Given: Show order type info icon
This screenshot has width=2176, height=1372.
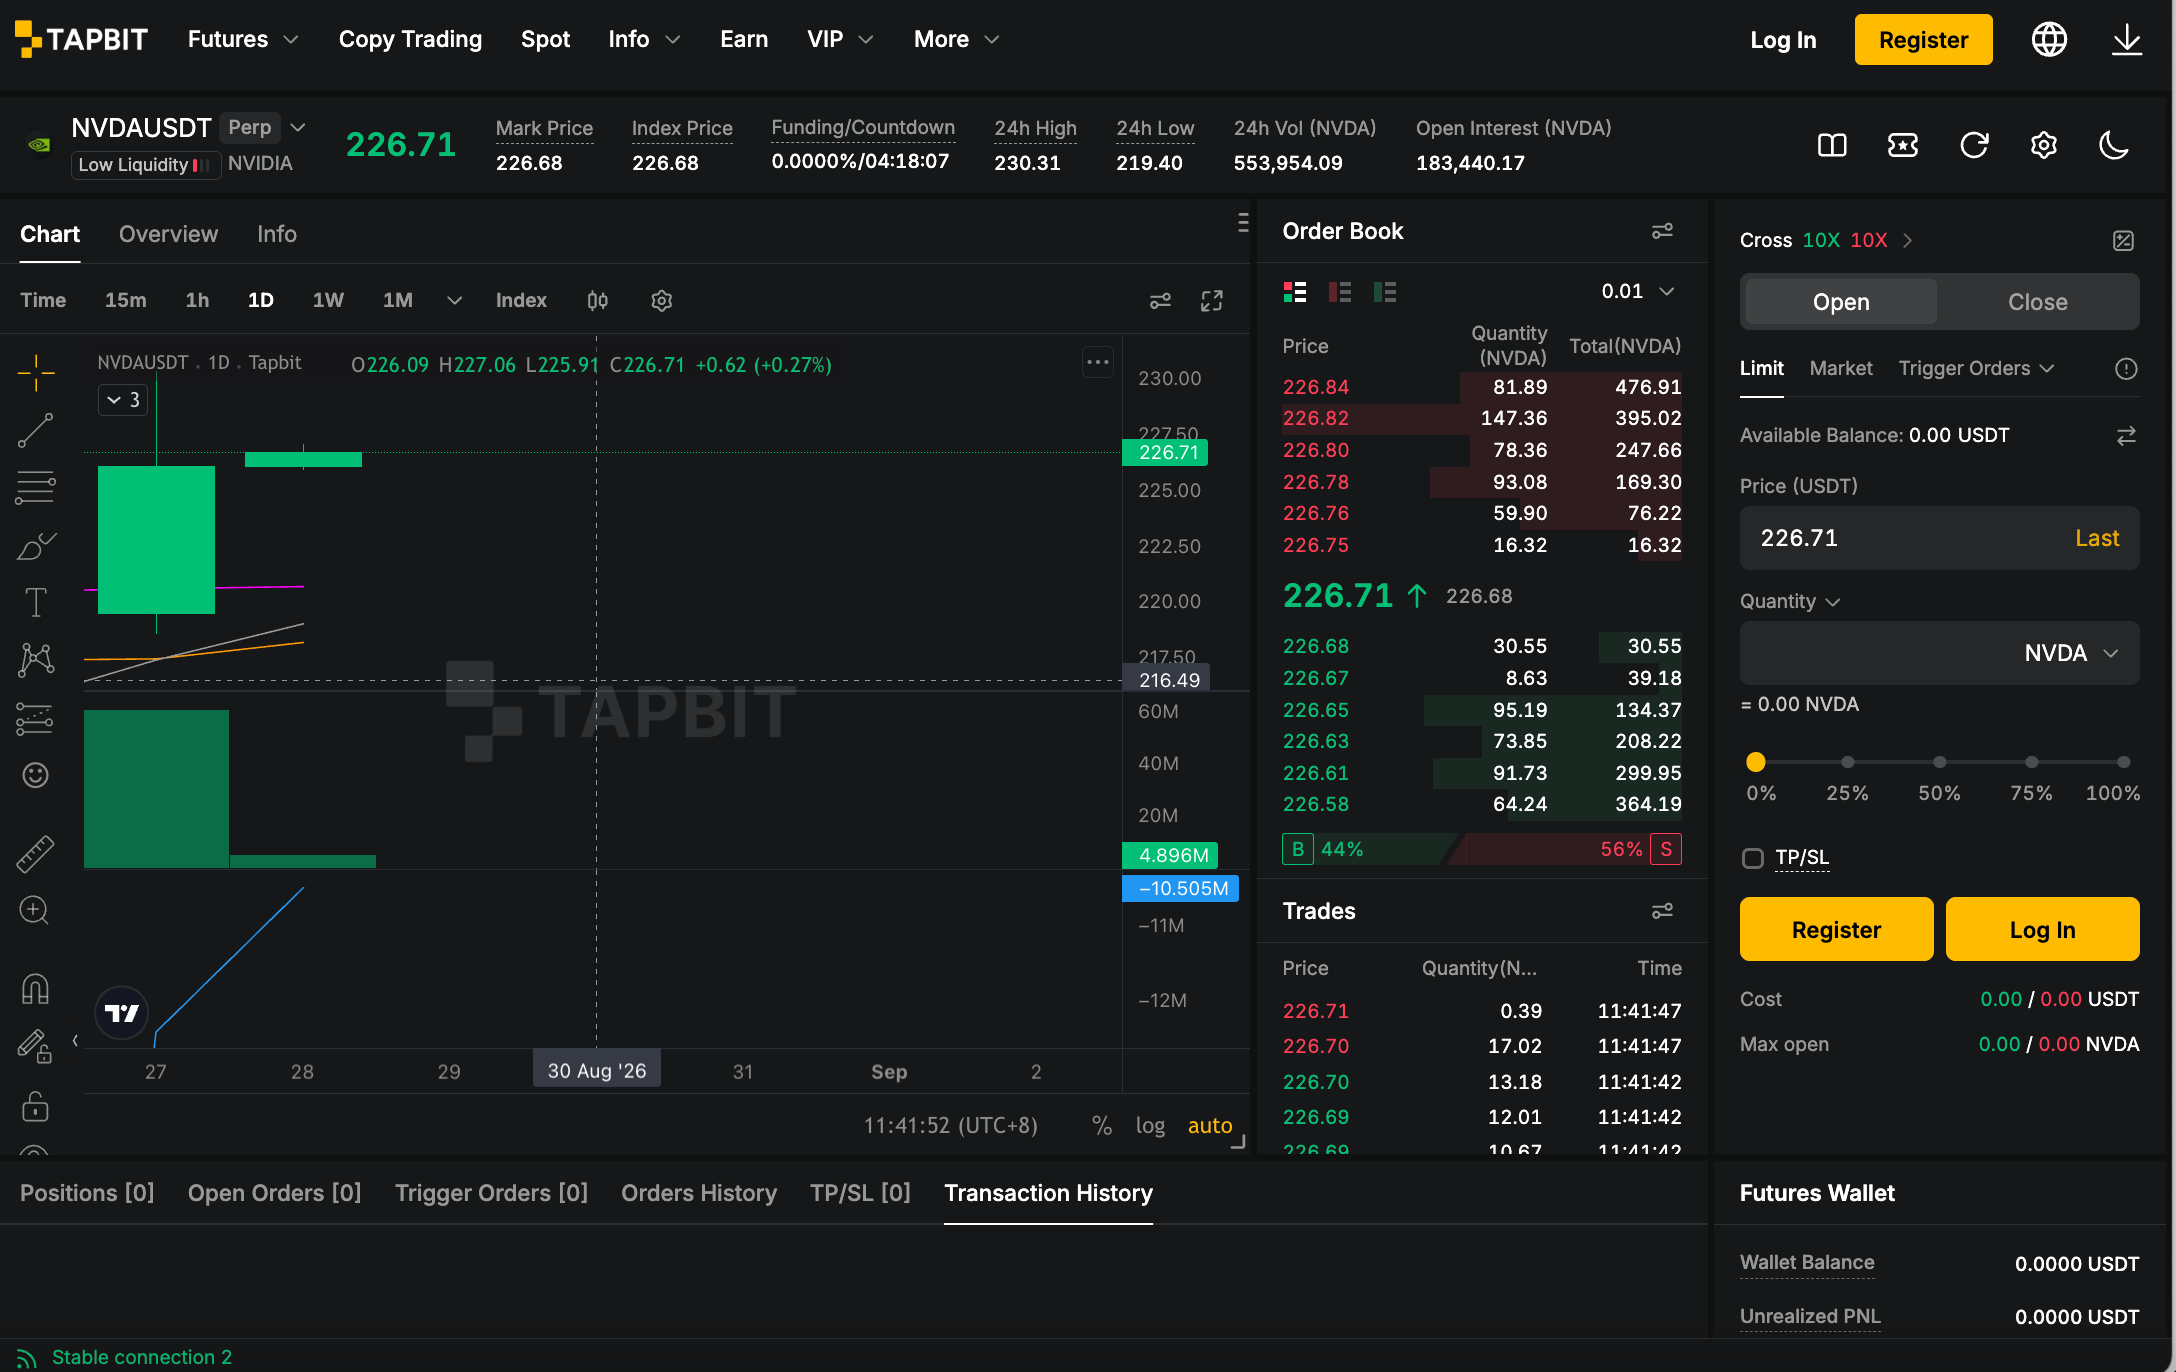Looking at the screenshot, I should (x=2126, y=369).
